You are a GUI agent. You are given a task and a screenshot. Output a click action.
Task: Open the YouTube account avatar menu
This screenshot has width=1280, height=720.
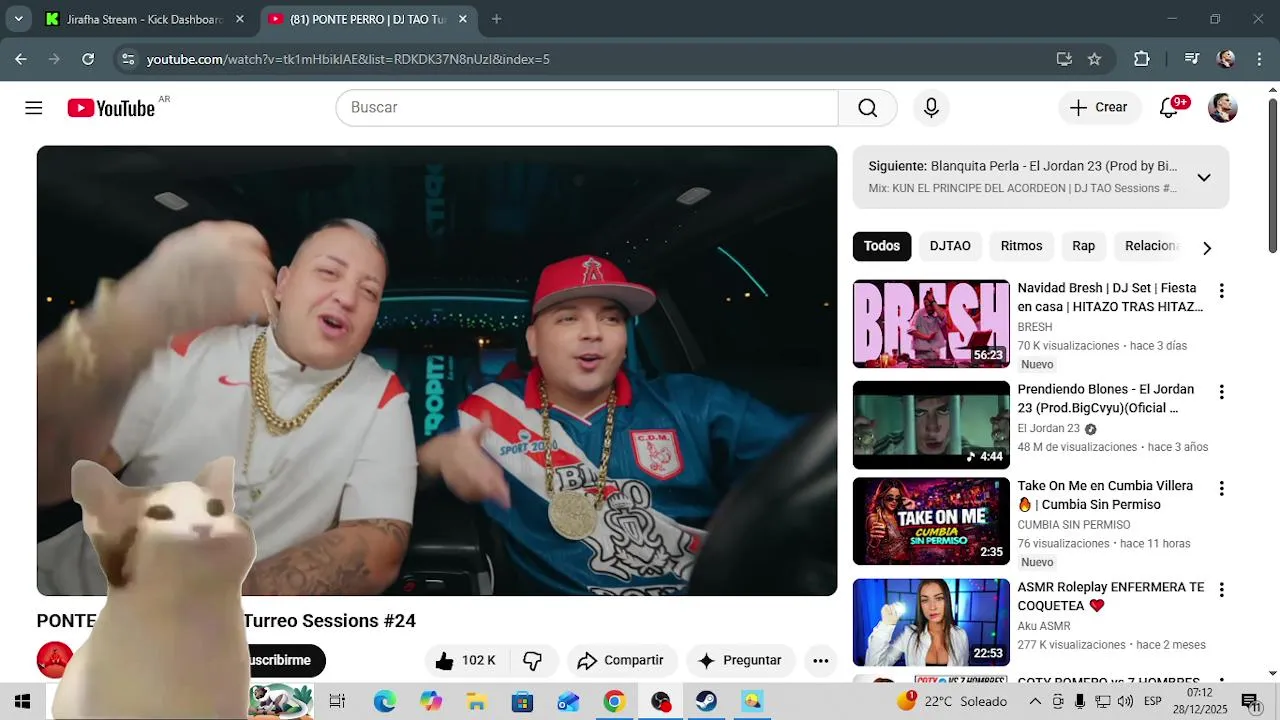click(1222, 108)
